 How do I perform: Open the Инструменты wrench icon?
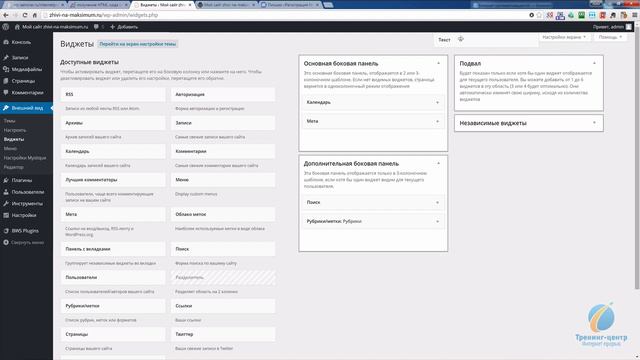6,203
